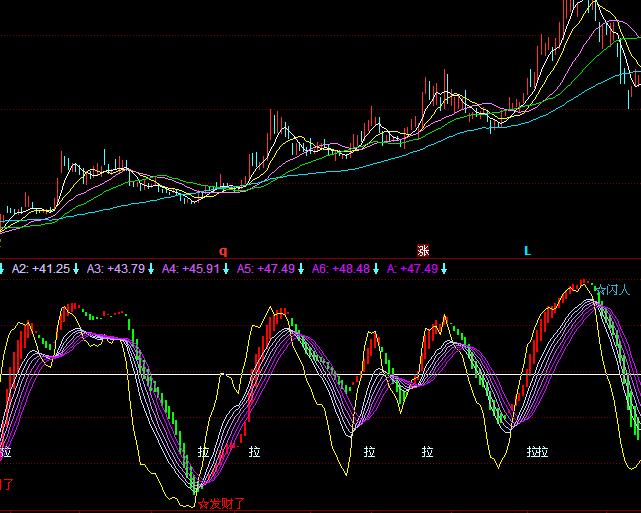Click the '☆闪人' sell signal marker
The image size is (641, 513).
click(614, 291)
